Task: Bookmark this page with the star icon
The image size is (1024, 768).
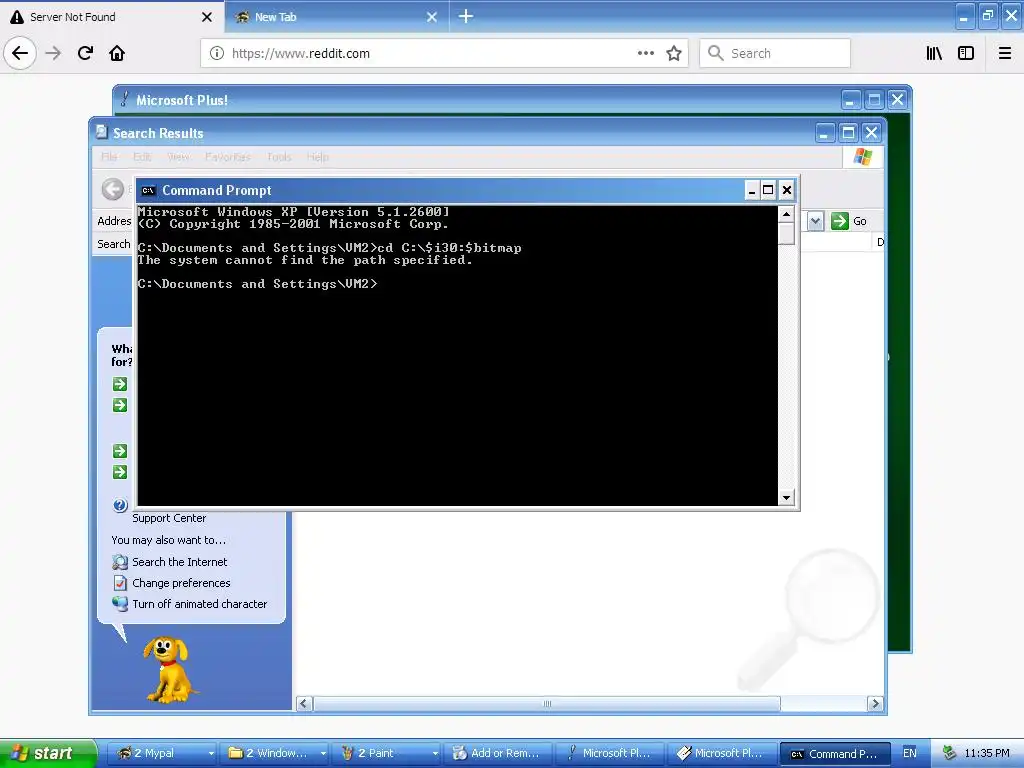Action: pyautogui.click(x=674, y=53)
